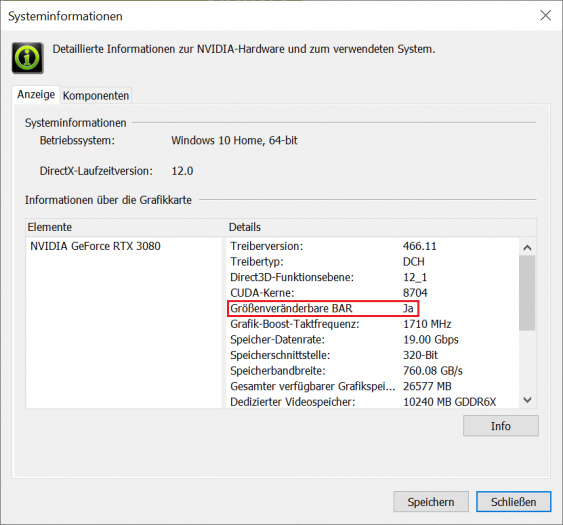Click the 760.08 GB/s value
563x525 pixels.
pyautogui.click(x=433, y=371)
